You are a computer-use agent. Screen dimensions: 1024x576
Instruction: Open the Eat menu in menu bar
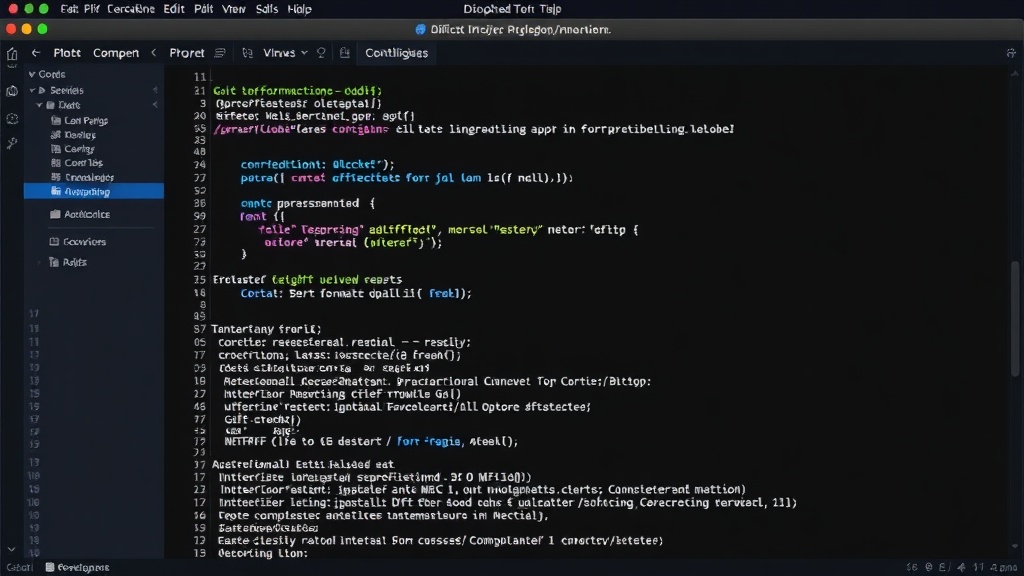[x=69, y=9]
